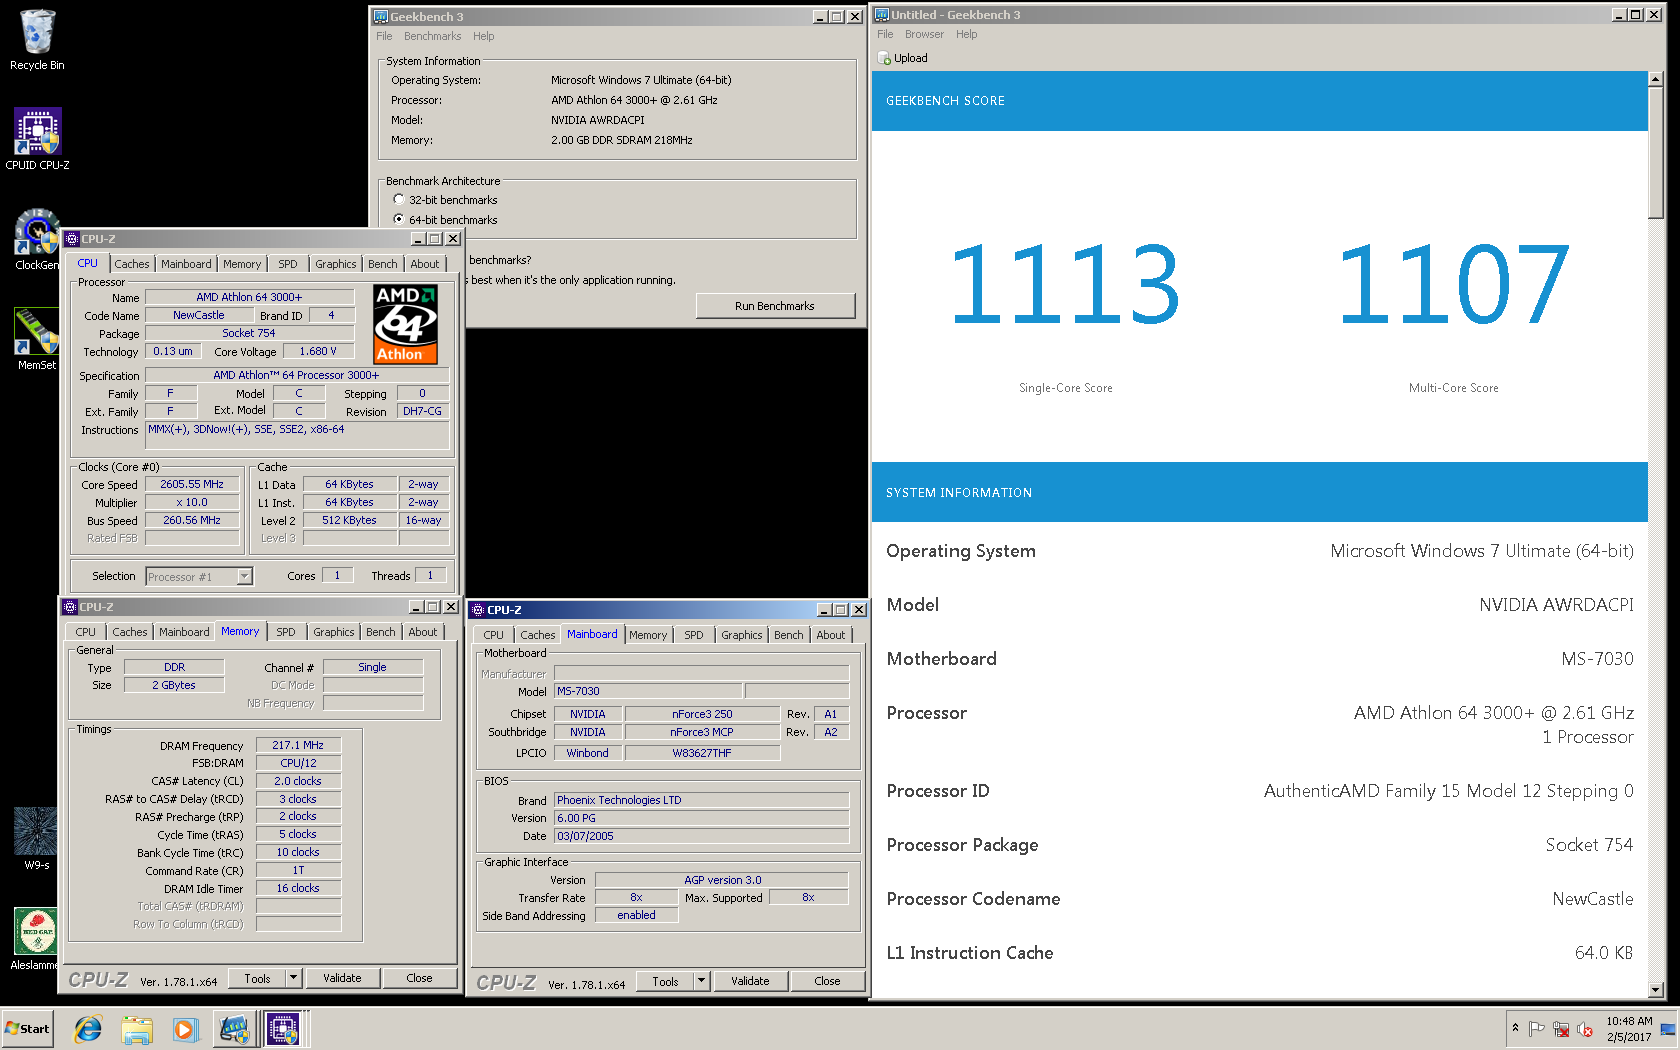Click Validate in the CPU-Z window open on the Memory tab
Screen dimensions: 1680x1050
point(342,978)
